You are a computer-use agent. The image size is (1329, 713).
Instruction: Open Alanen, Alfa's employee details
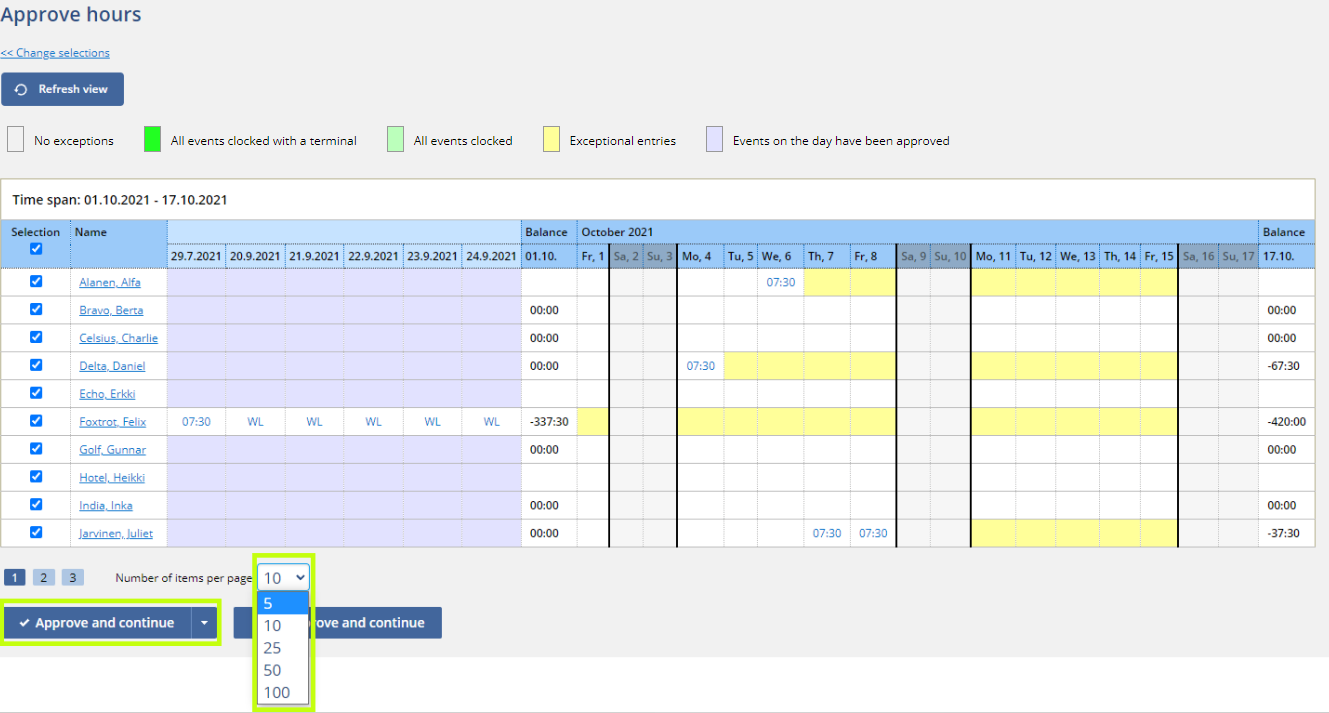pos(110,282)
